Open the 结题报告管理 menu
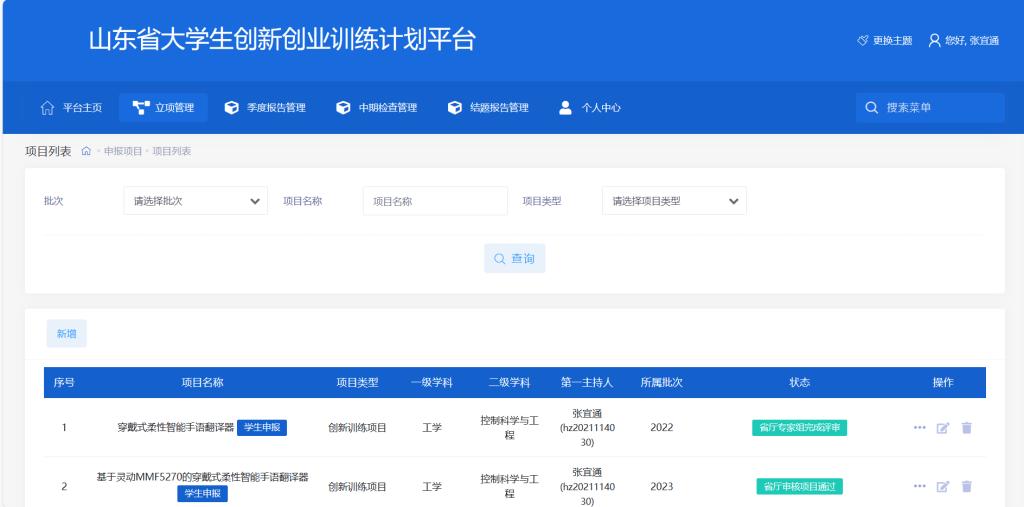The image size is (1024, 507). click(x=488, y=108)
